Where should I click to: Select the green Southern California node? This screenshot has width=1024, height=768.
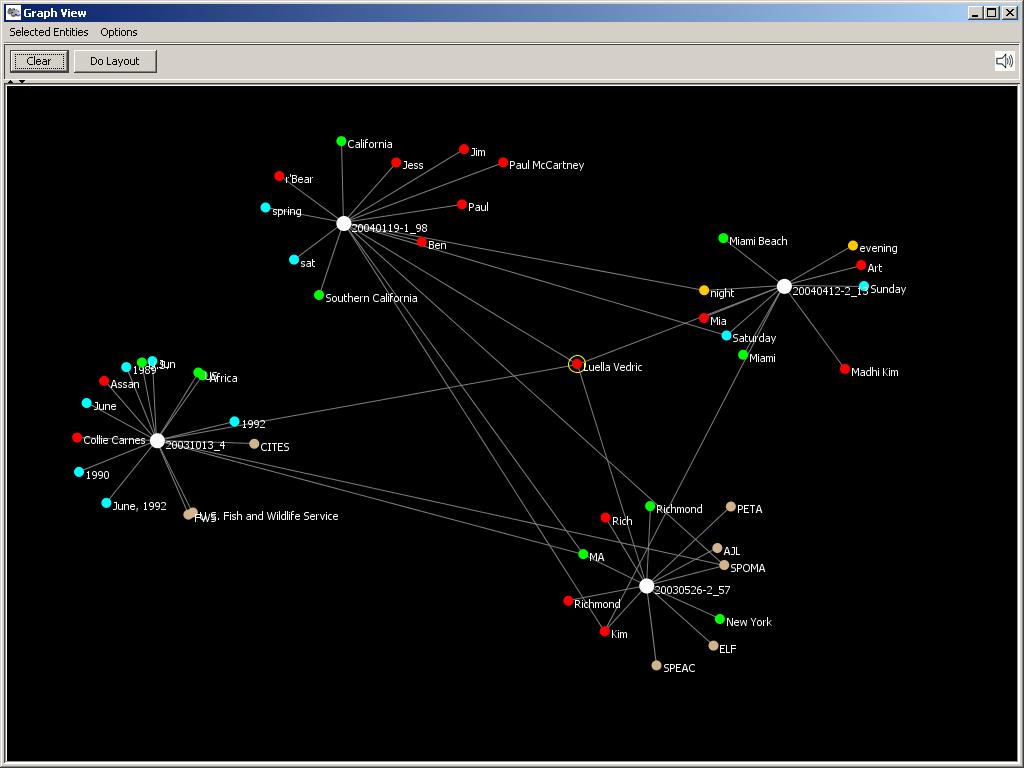[x=319, y=295]
